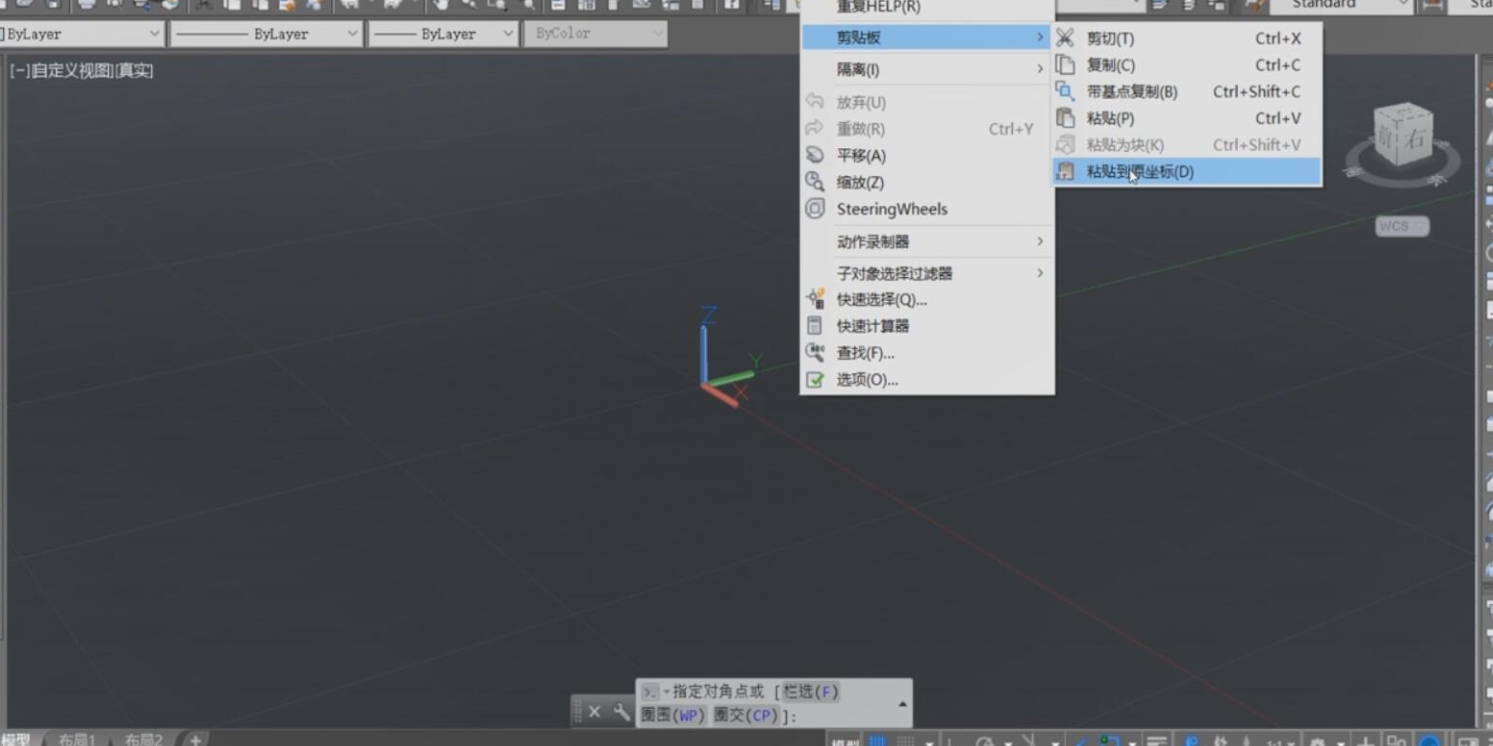The image size is (1493, 746).
Task: Toggle lineweight display in status bar
Action: pyautogui.click(x=1157, y=741)
